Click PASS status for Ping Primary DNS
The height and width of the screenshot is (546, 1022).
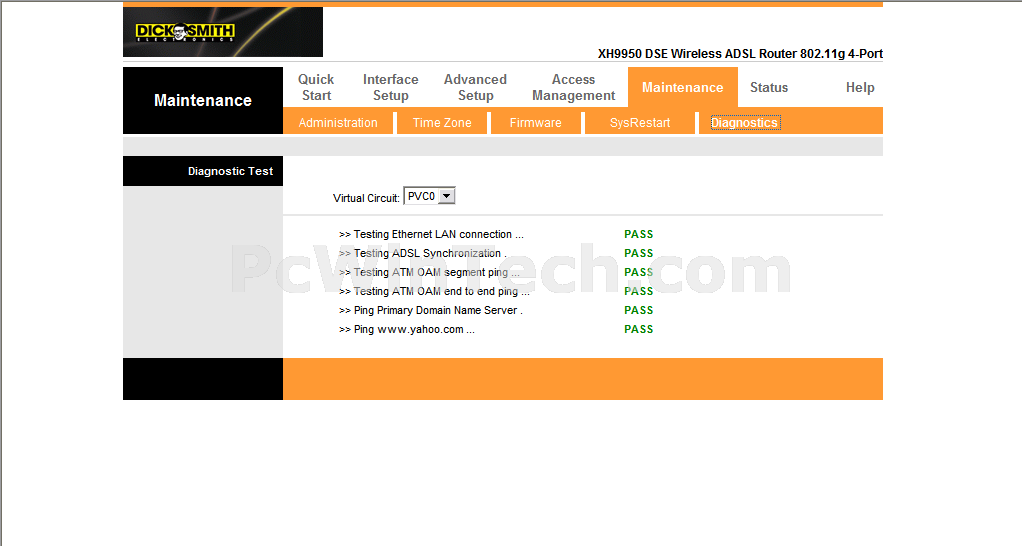coord(638,310)
